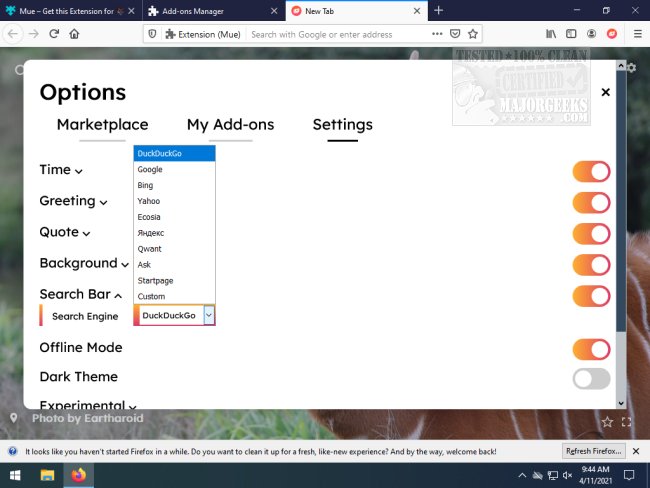Enable the Dark Theme switch

click(x=591, y=379)
